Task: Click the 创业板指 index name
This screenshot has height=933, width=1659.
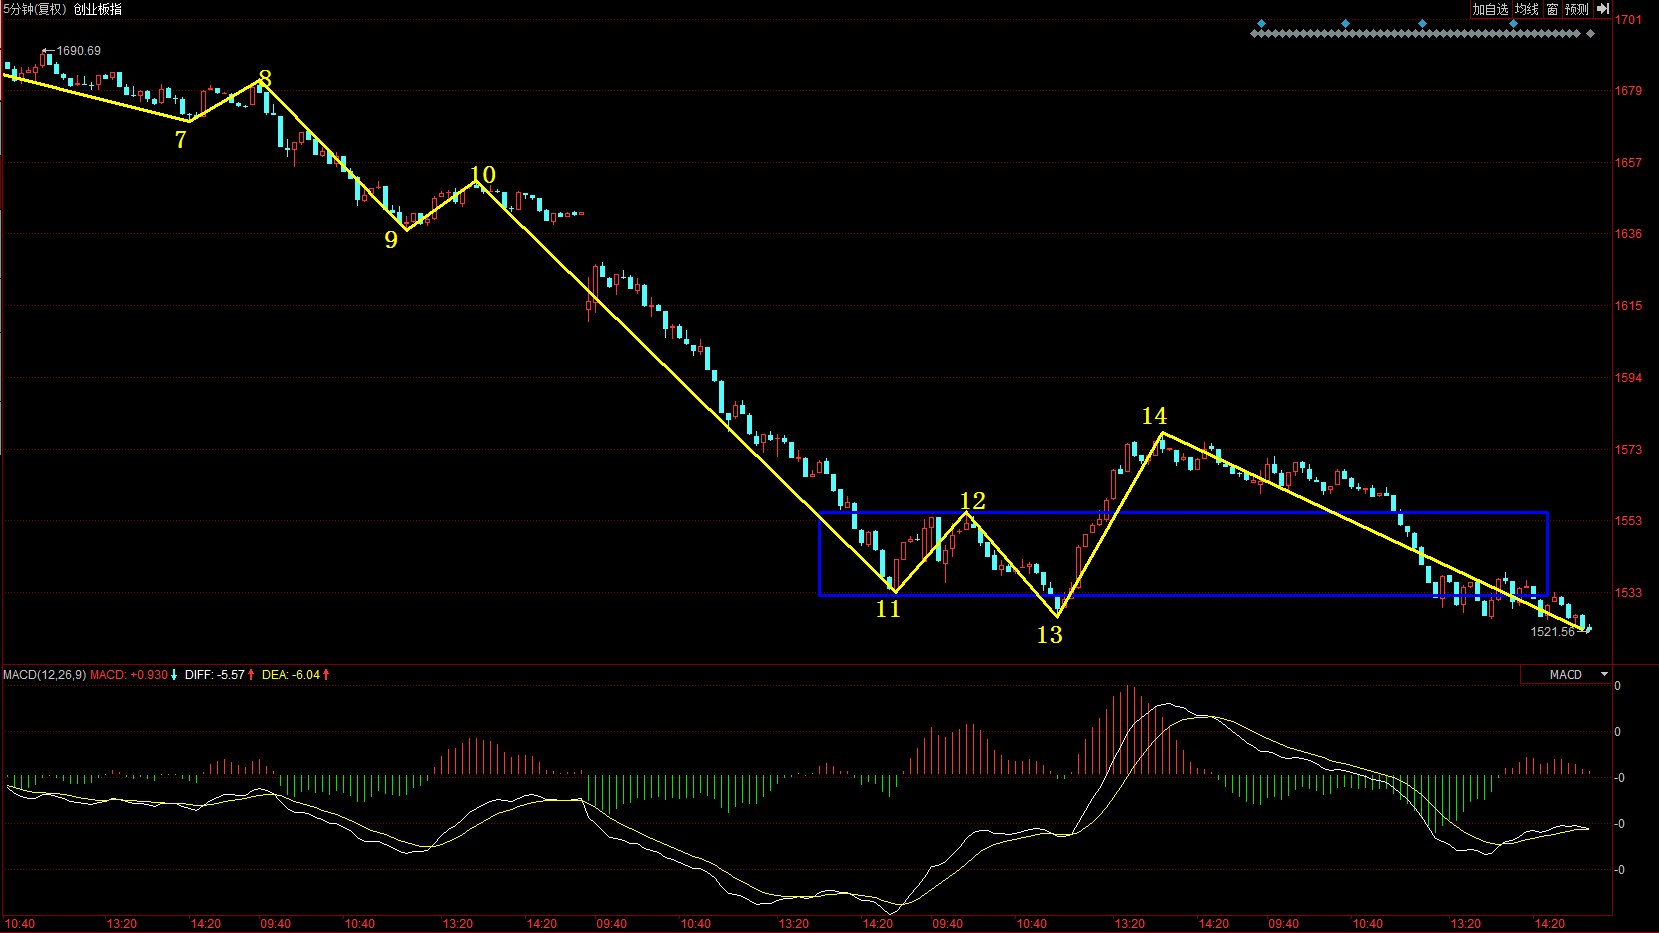Action: pos(98,9)
